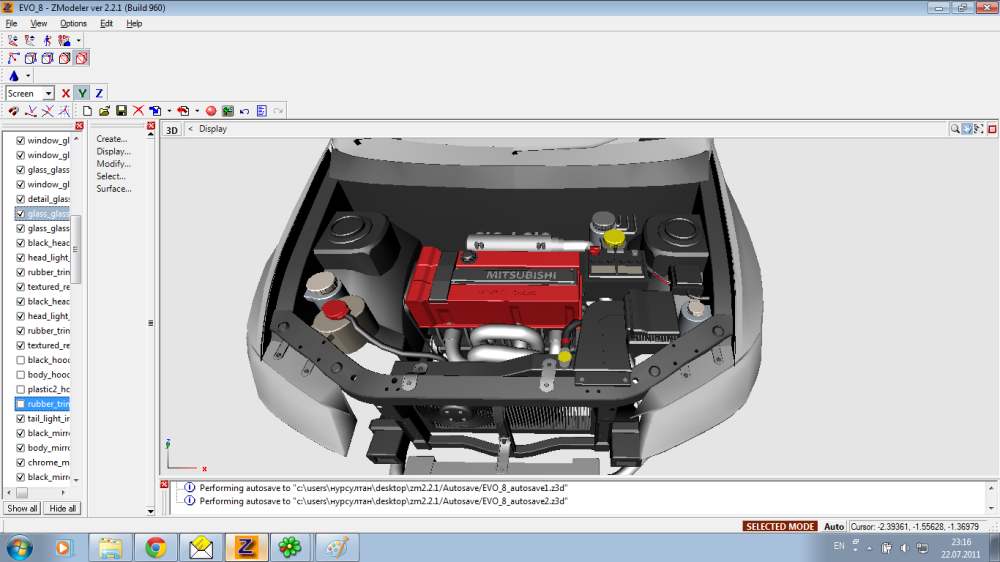Click the red maximize viewport square icon
The image size is (1000, 562).
click(992, 129)
